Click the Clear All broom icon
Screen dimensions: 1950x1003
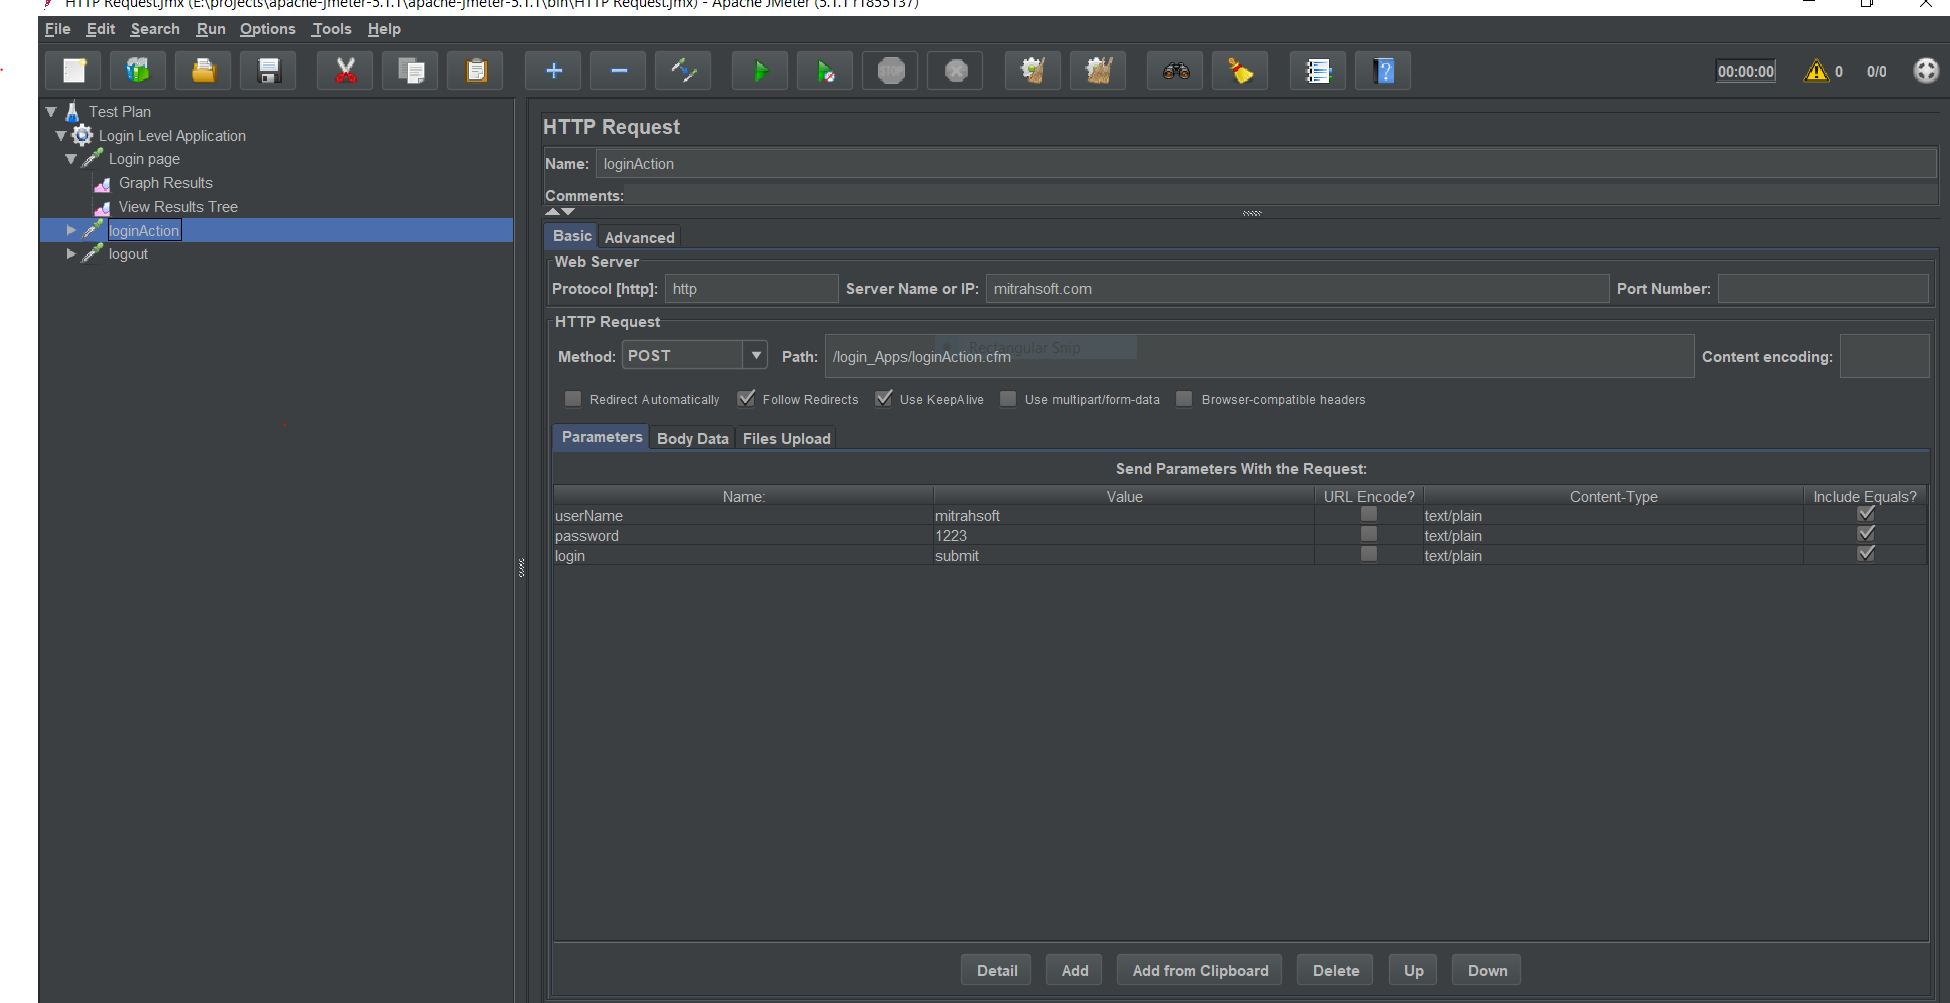[1098, 71]
